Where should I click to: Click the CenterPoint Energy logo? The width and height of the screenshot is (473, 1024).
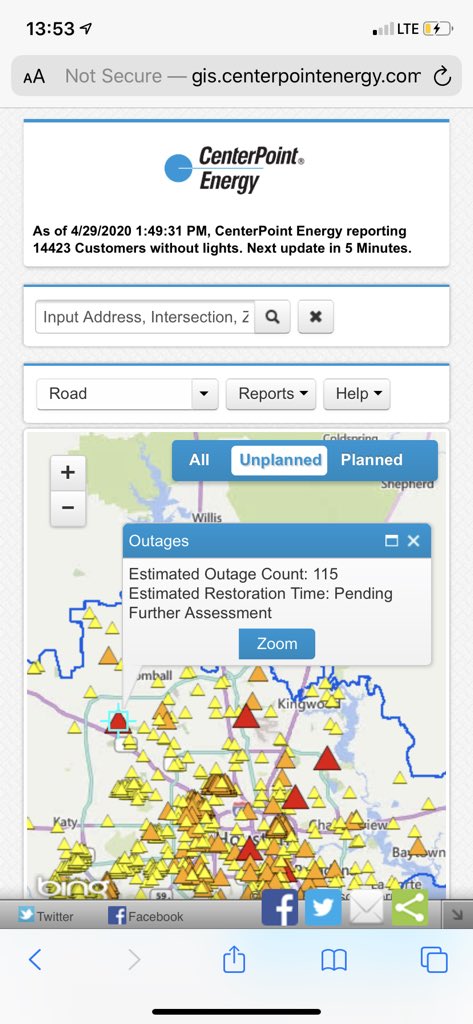234,168
